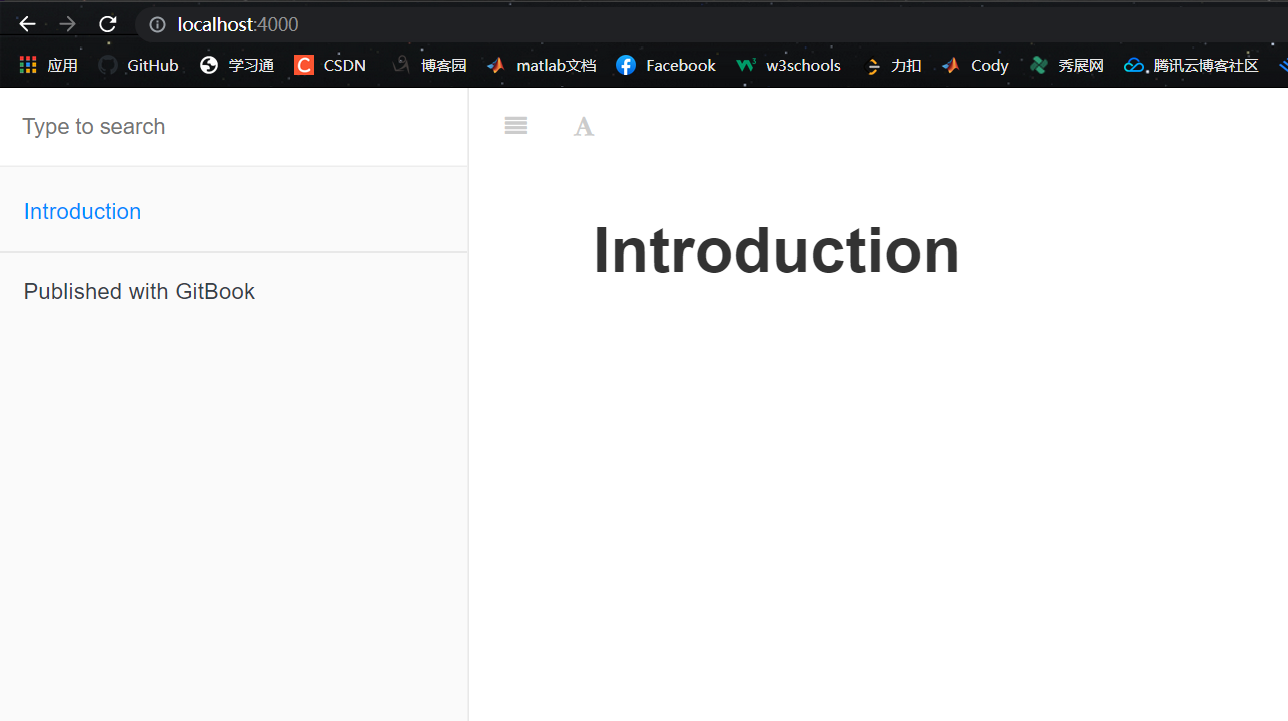Open the GitHub bookmark
This screenshot has height=721, width=1288.
pos(139,65)
